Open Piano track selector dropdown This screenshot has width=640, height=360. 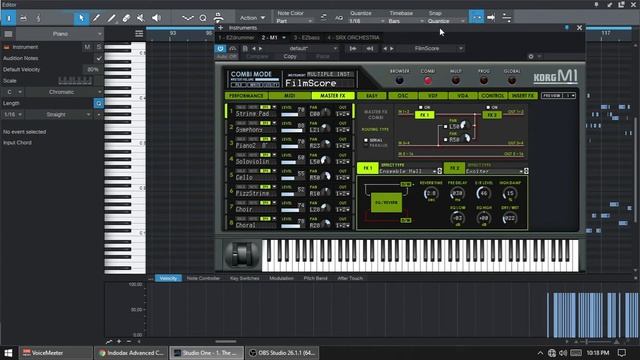60,34
